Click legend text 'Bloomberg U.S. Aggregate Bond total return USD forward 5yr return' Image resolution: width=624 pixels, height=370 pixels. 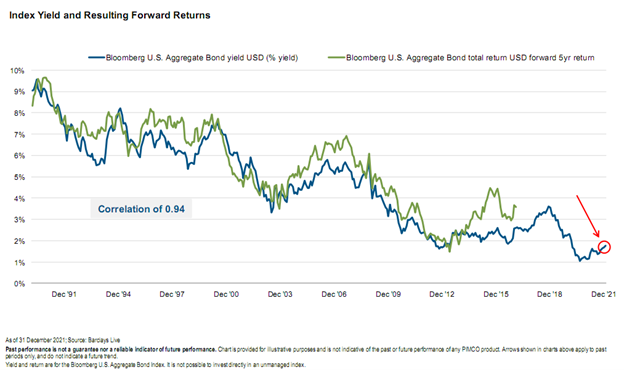pyautogui.click(x=470, y=58)
